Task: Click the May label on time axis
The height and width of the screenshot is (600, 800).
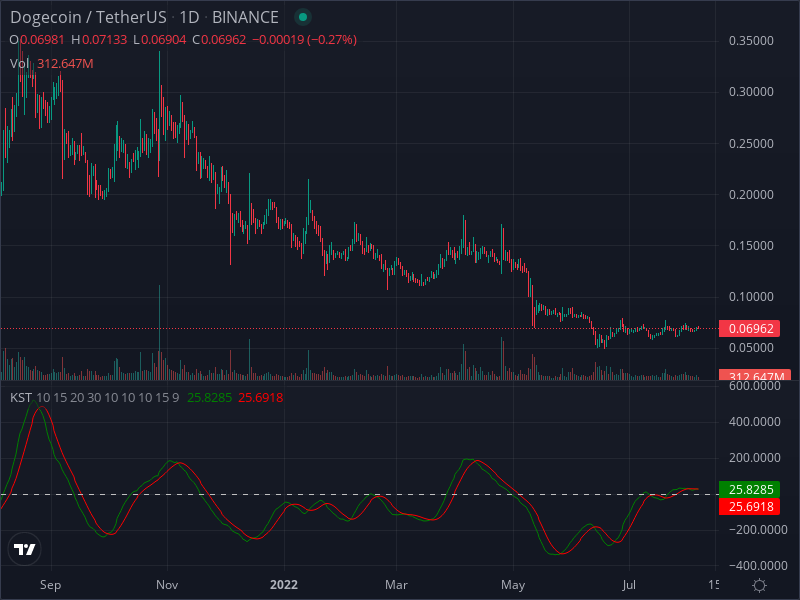Action: (513, 585)
